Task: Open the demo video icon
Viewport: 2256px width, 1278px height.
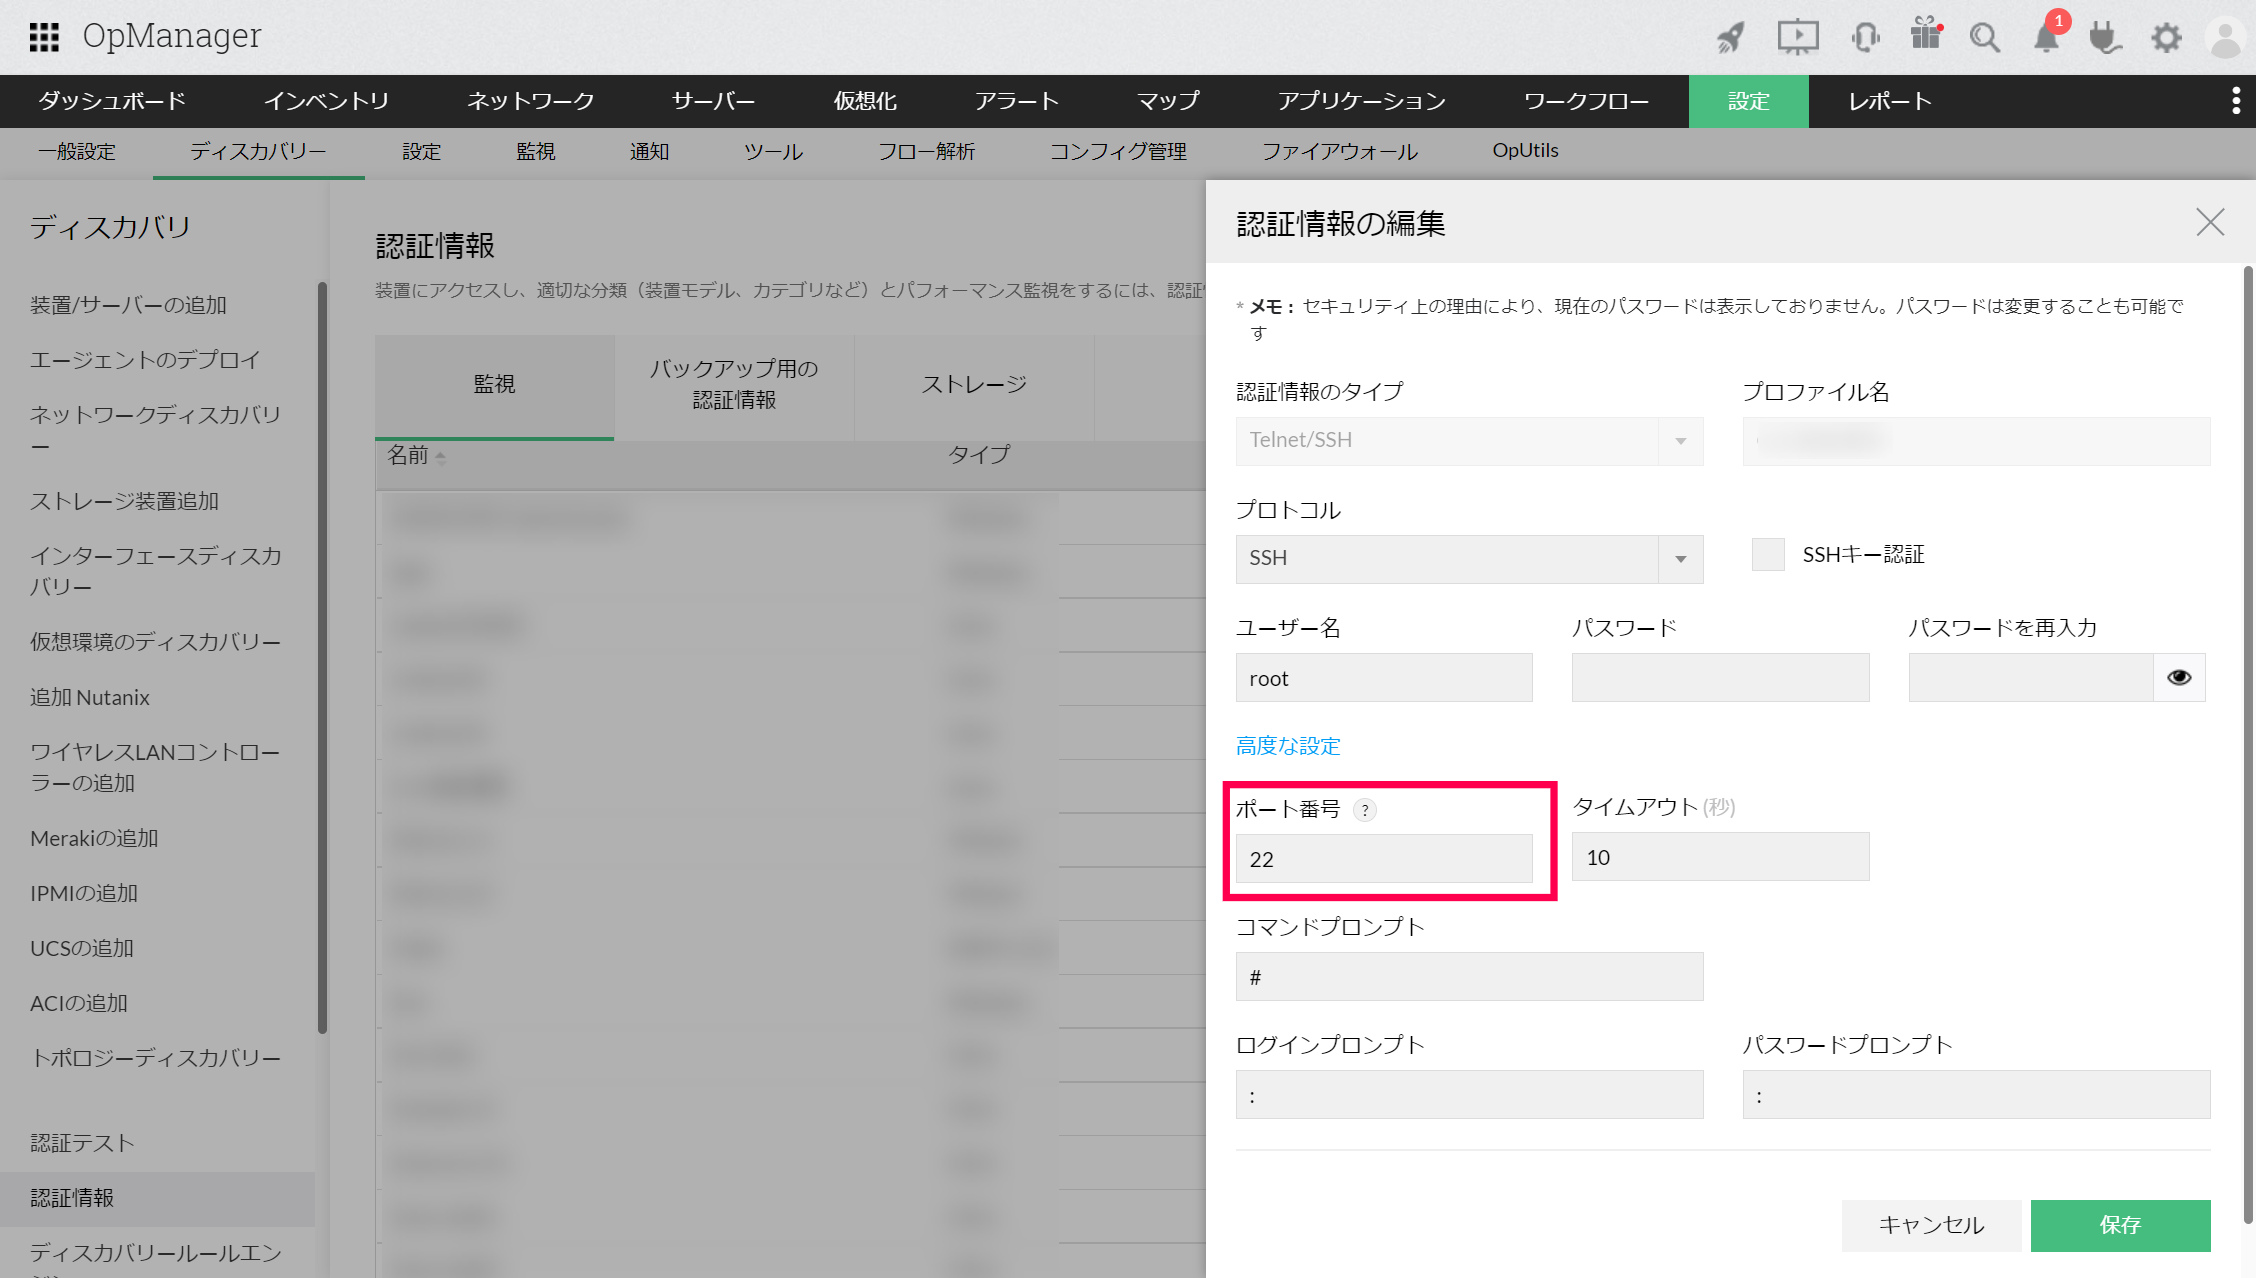Action: (x=1797, y=36)
